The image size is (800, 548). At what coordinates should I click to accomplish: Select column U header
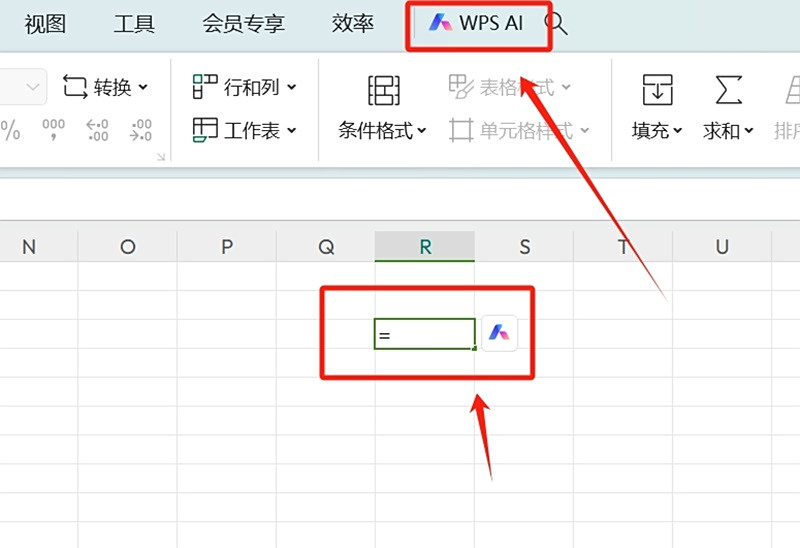click(x=722, y=247)
